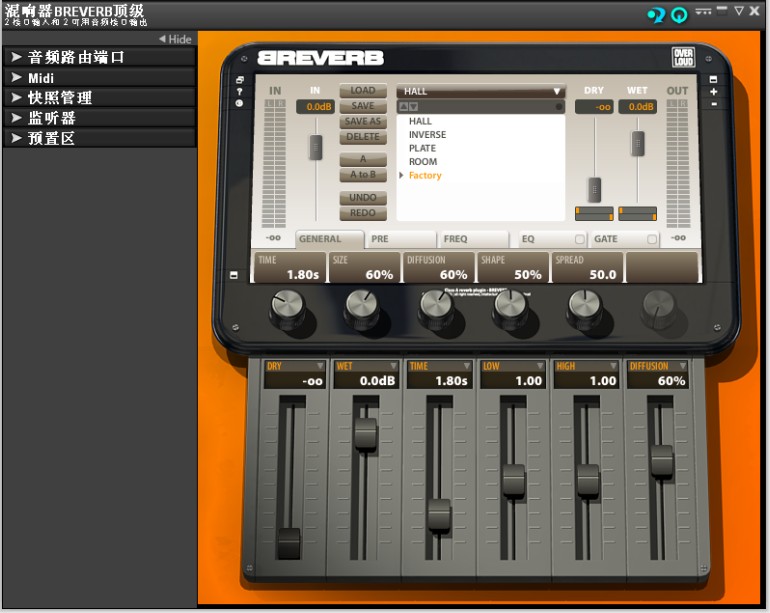The image size is (770, 613).
Task: Click the A compare button
Action: tap(363, 159)
